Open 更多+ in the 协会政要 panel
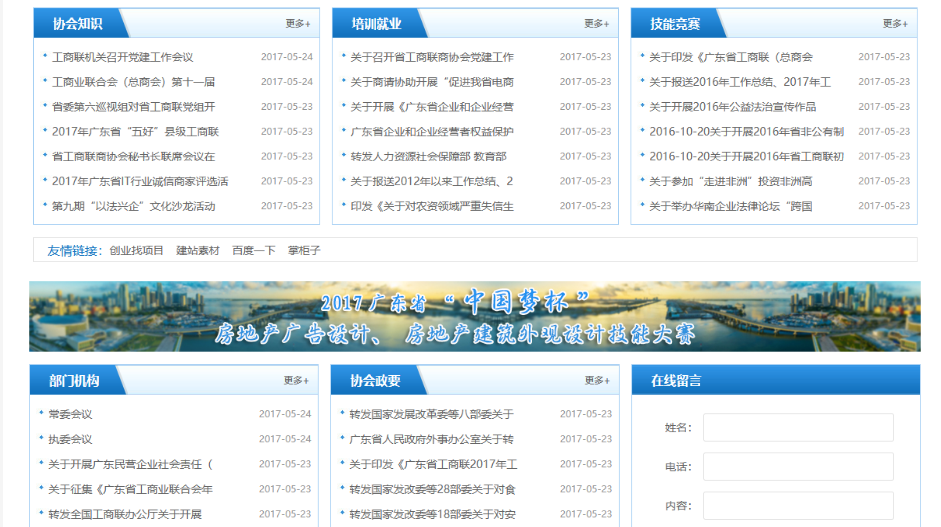 [x=596, y=380]
